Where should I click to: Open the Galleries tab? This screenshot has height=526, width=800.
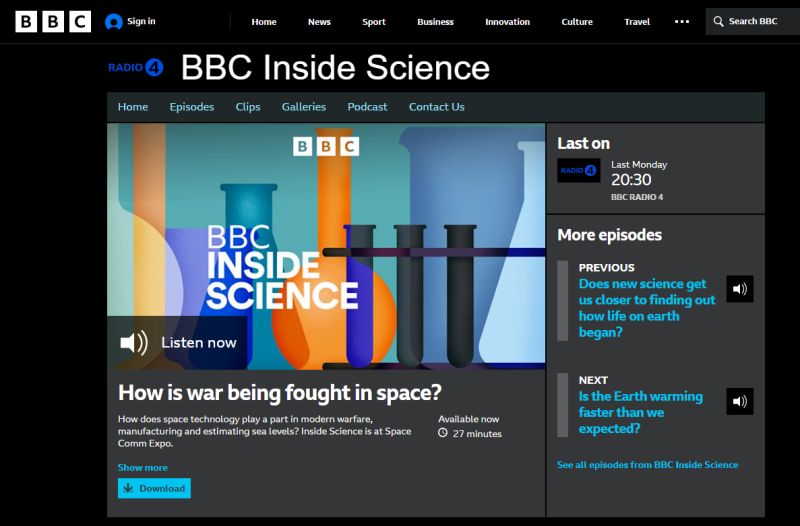(x=304, y=107)
